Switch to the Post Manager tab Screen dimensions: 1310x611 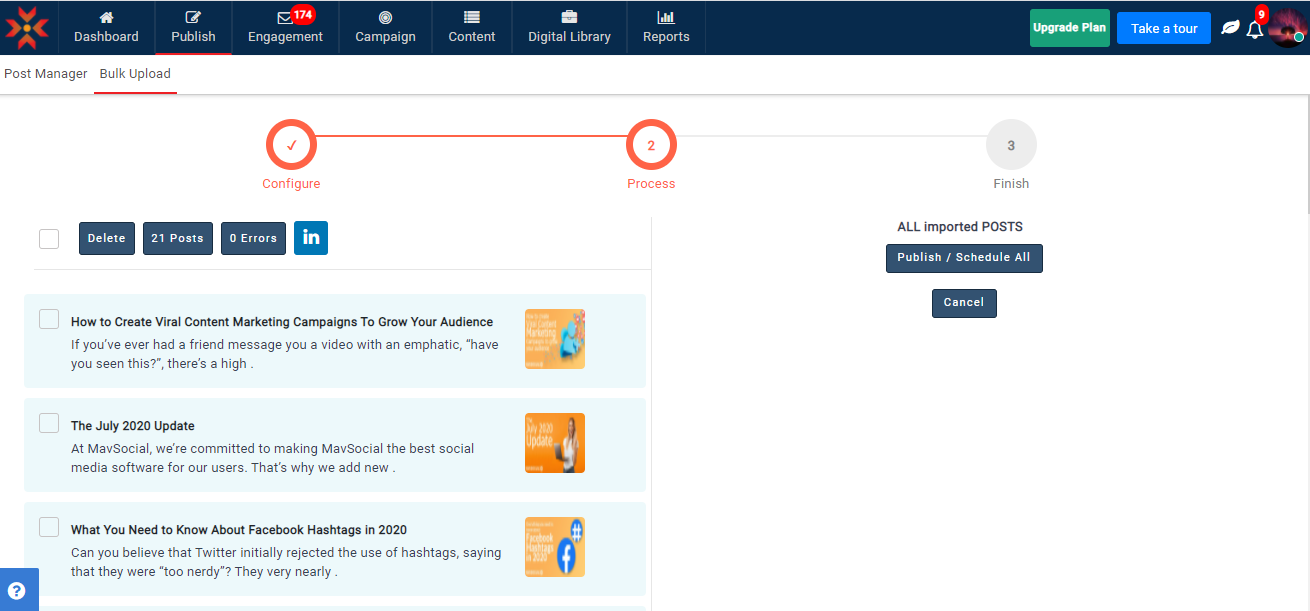tap(46, 74)
